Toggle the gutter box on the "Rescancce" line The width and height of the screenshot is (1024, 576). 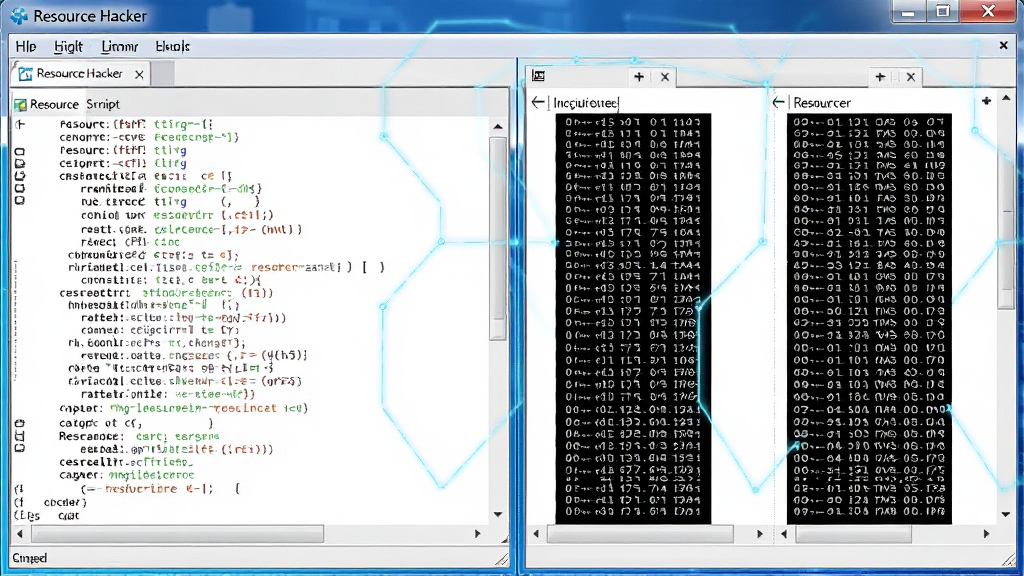20,436
